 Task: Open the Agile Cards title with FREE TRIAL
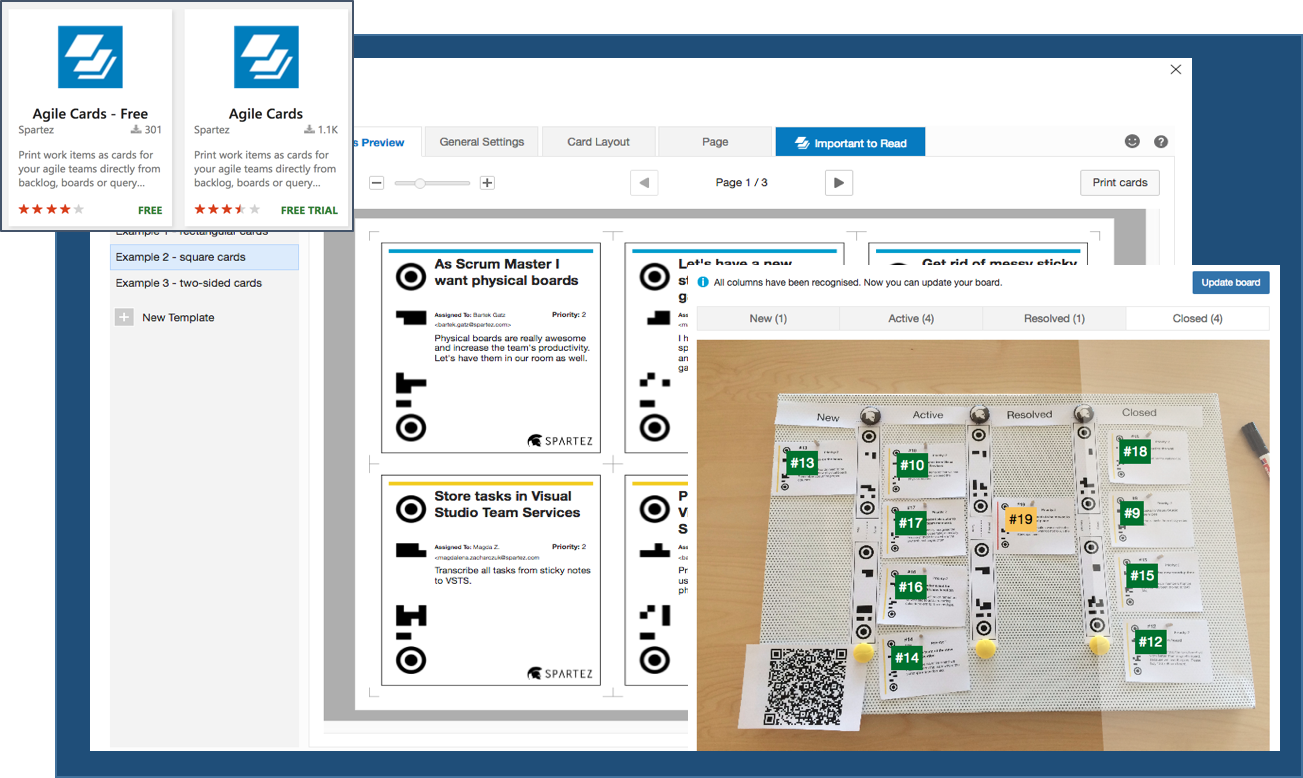click(x=266, y=114)
